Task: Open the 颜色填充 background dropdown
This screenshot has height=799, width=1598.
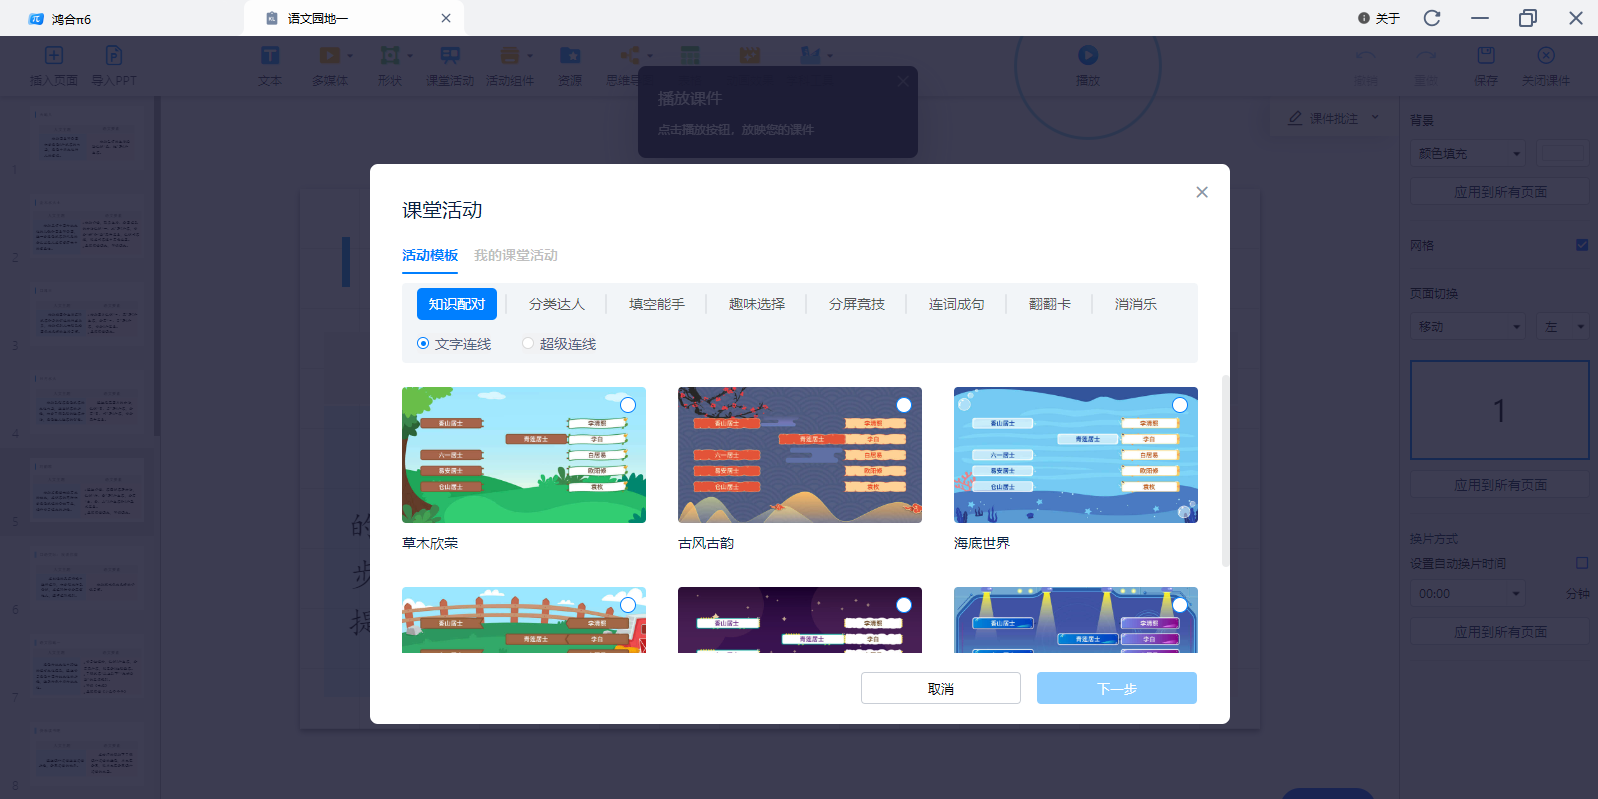Action: click(1468, 154)
